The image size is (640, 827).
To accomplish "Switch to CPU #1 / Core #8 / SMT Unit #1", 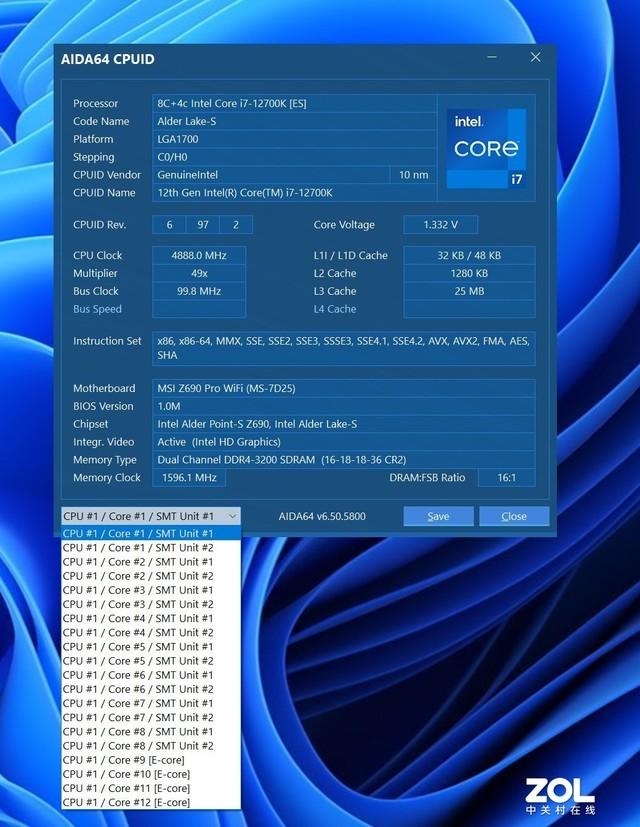I will 151,732.
